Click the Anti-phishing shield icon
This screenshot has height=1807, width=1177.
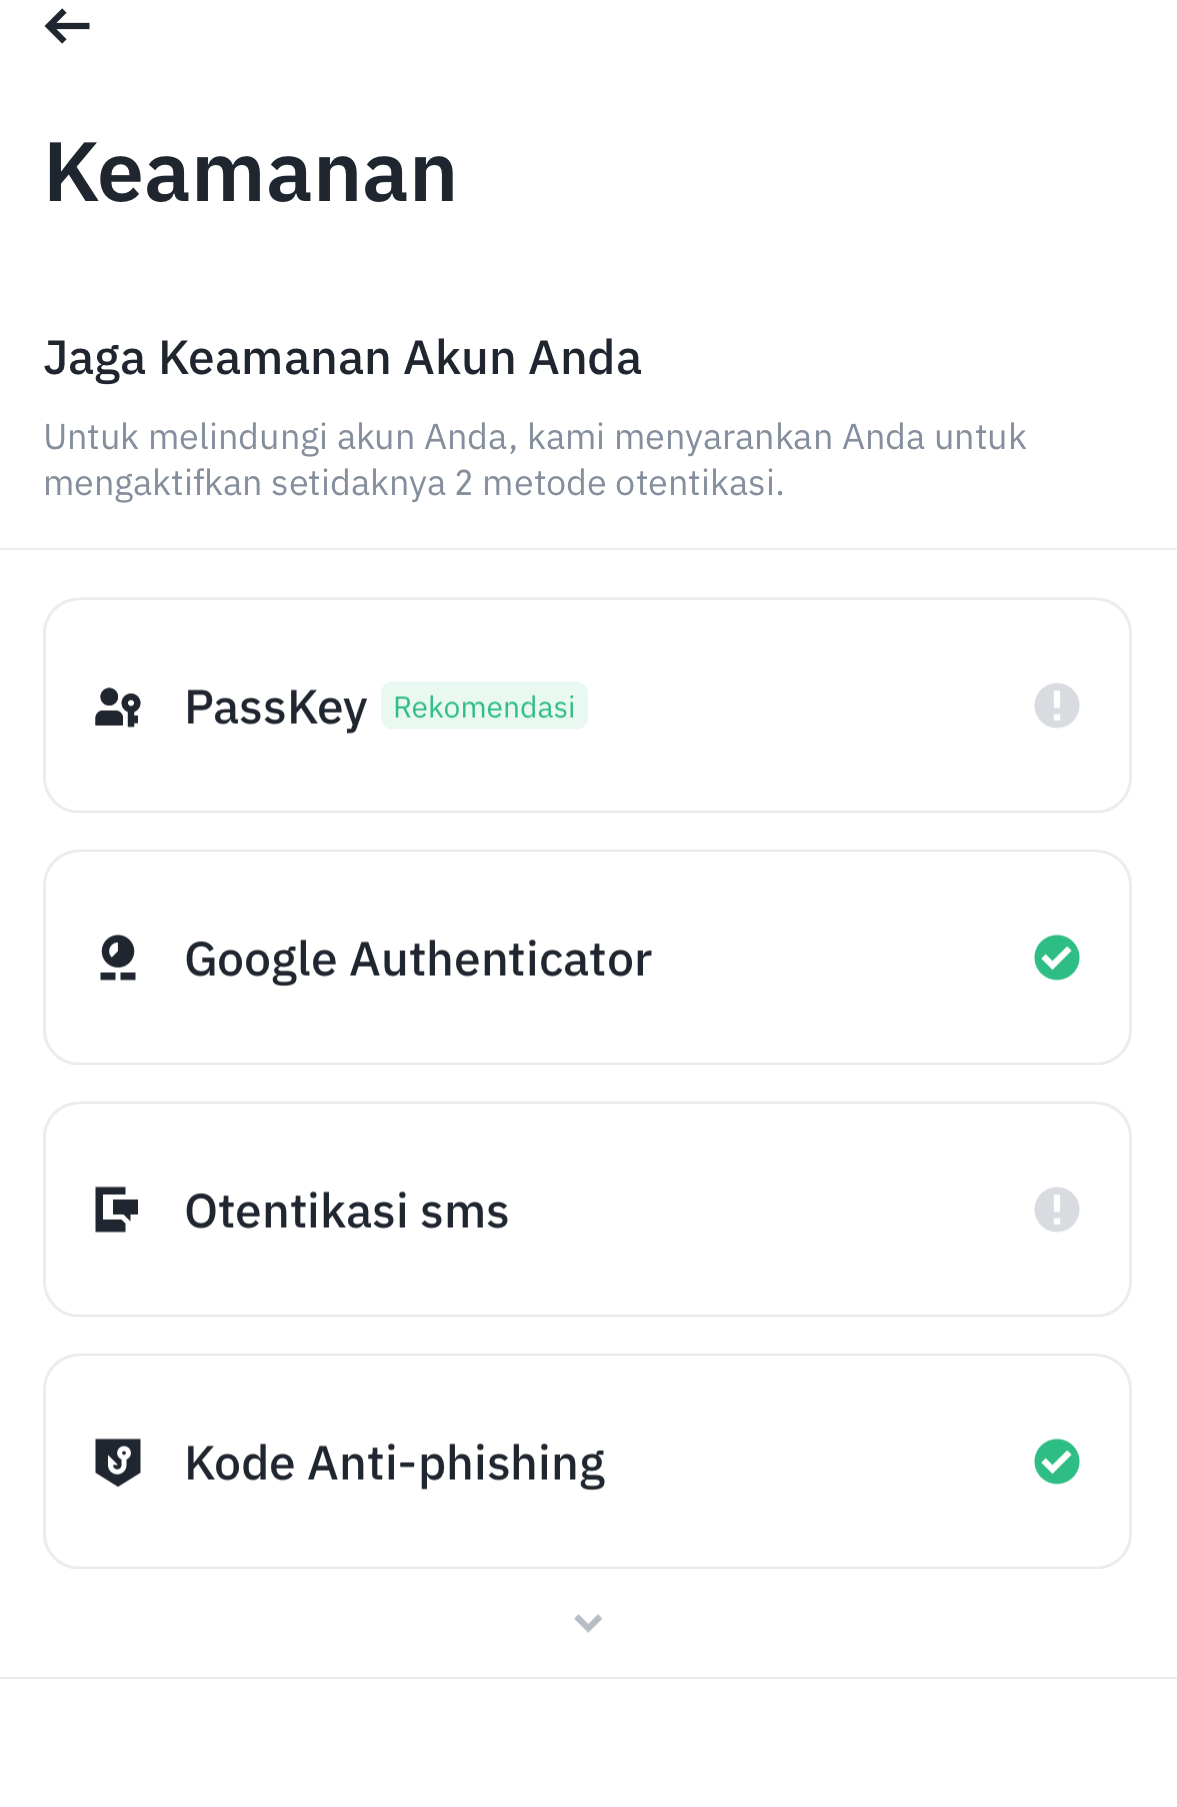click(118, 1462)
